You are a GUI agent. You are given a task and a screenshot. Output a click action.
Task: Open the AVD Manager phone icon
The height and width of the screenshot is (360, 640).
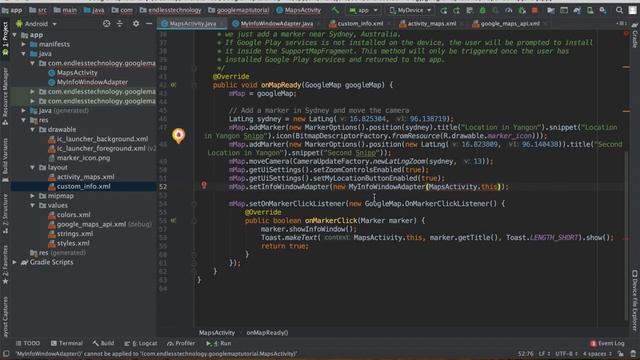[590, 10]
